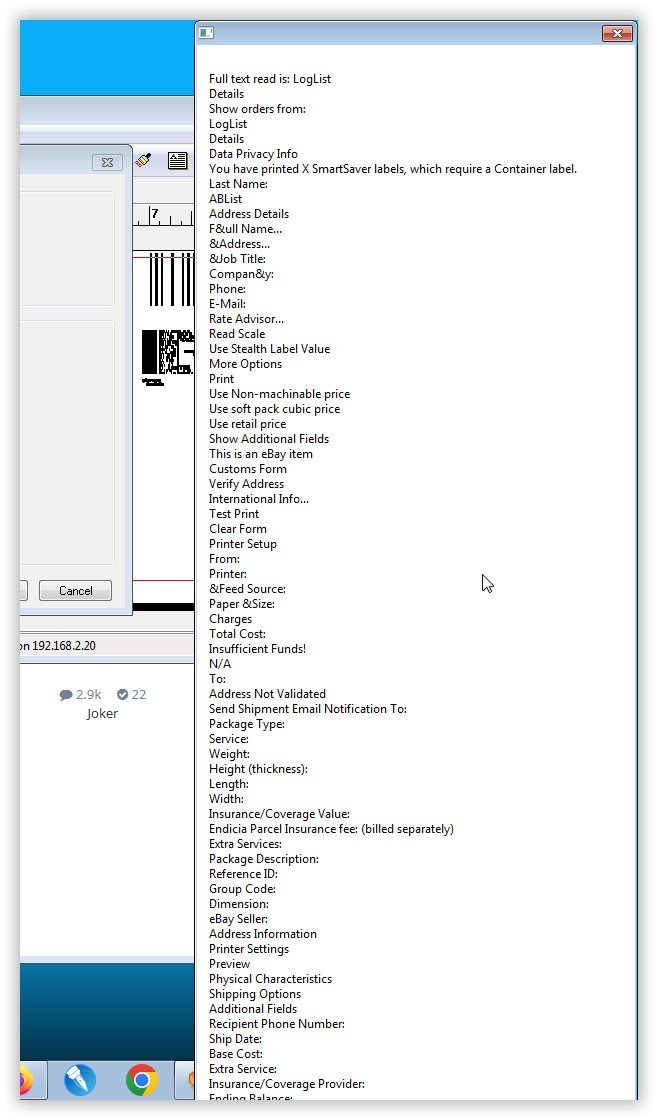The height and width of the screenshot is (1120, 658).
Task: Click 'Endicia Parcel Insurance fee' line
Action: point(332,829)
